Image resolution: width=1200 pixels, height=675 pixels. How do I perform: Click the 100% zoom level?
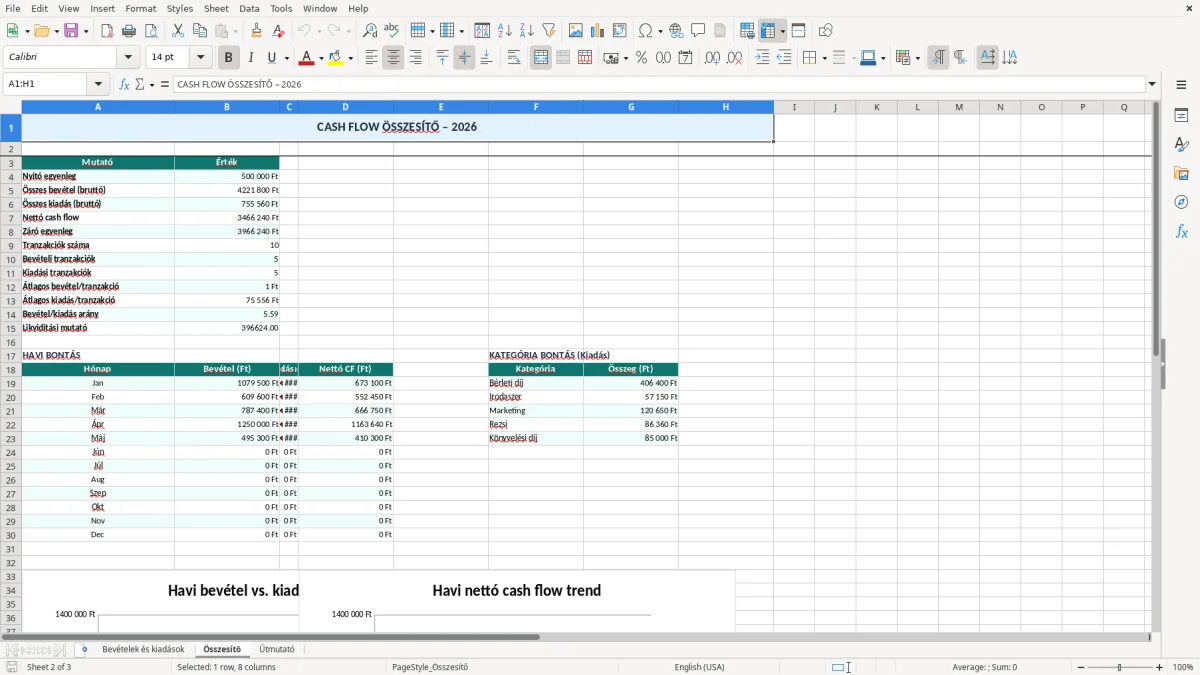[1183, 667]
